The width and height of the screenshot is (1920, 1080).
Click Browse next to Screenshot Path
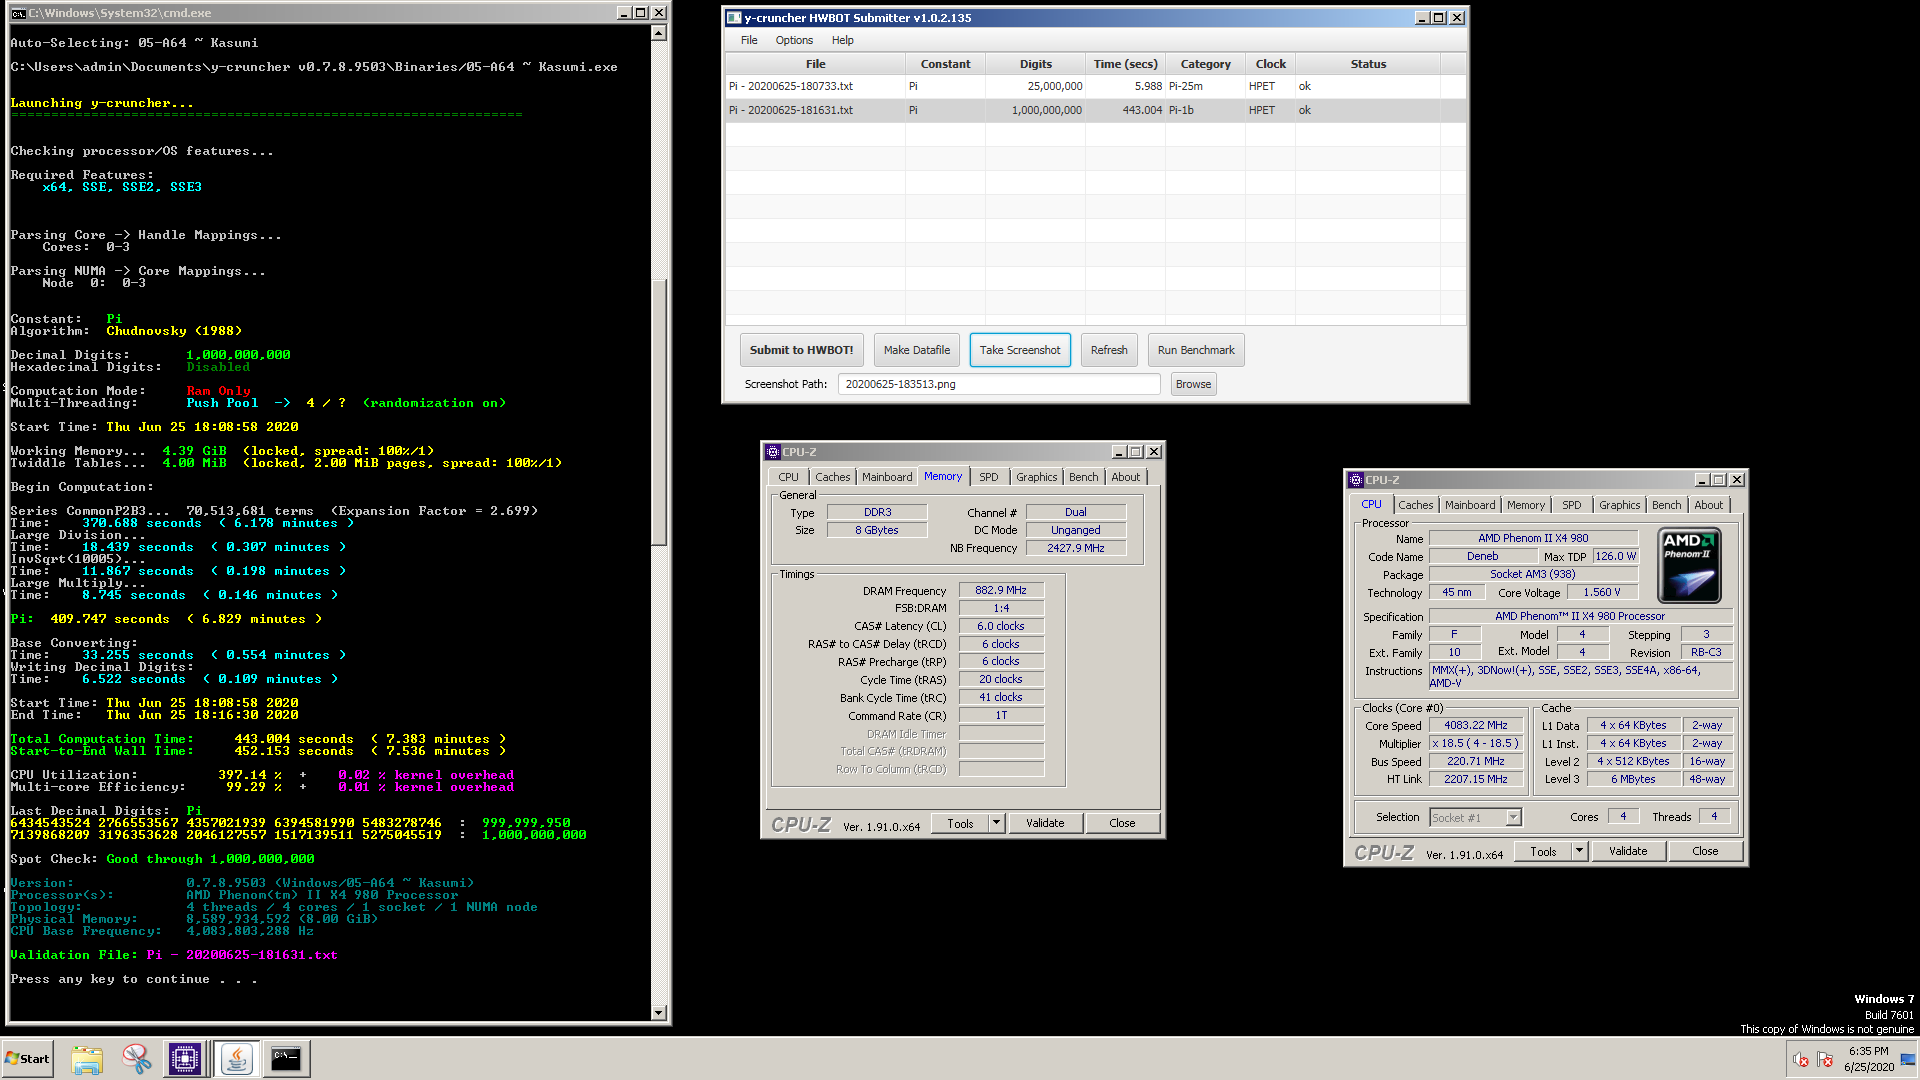(1193, 384)
